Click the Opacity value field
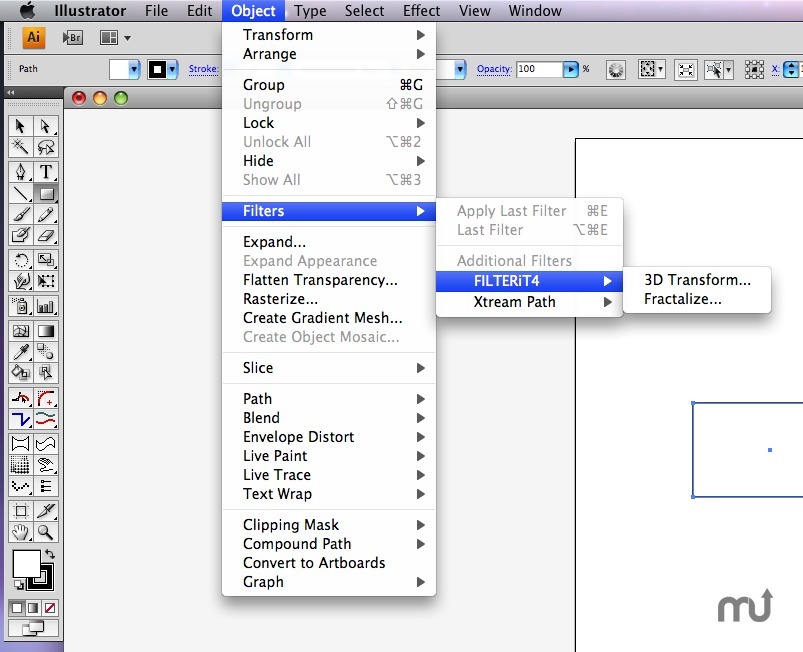The image size is (803, 652). pos(539,69)
